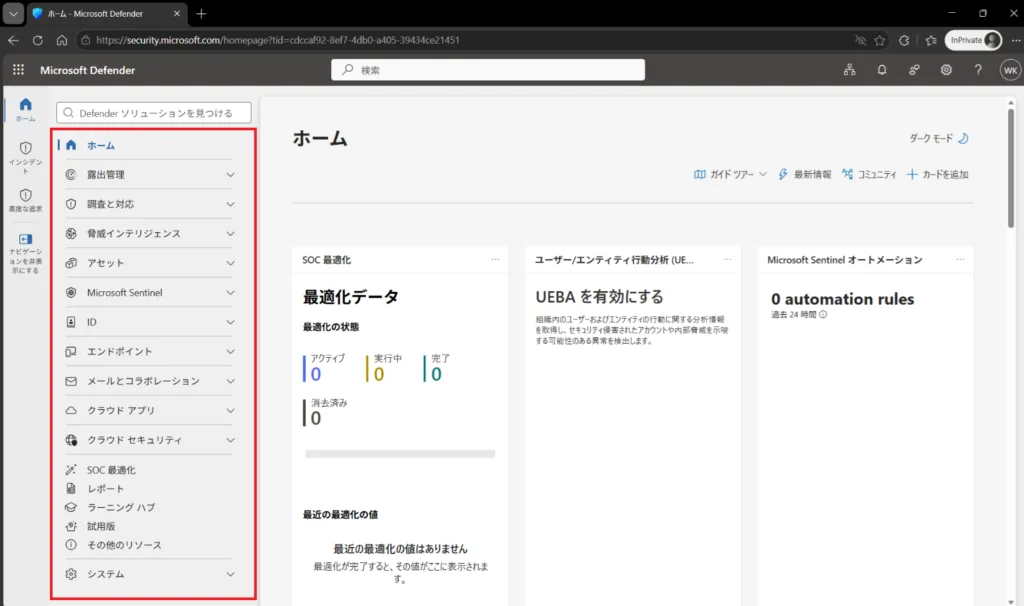1024x606 pixels.
Task: Open the help question mark icon
Action: coord(978,70)
